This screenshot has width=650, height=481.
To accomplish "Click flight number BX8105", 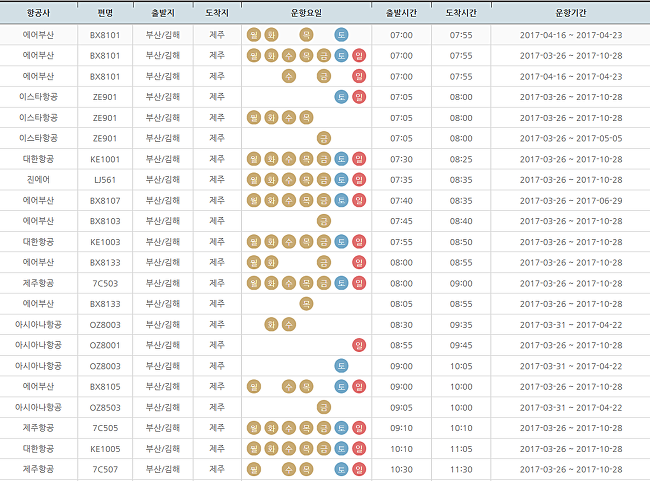I will click(x=105, y=387).
